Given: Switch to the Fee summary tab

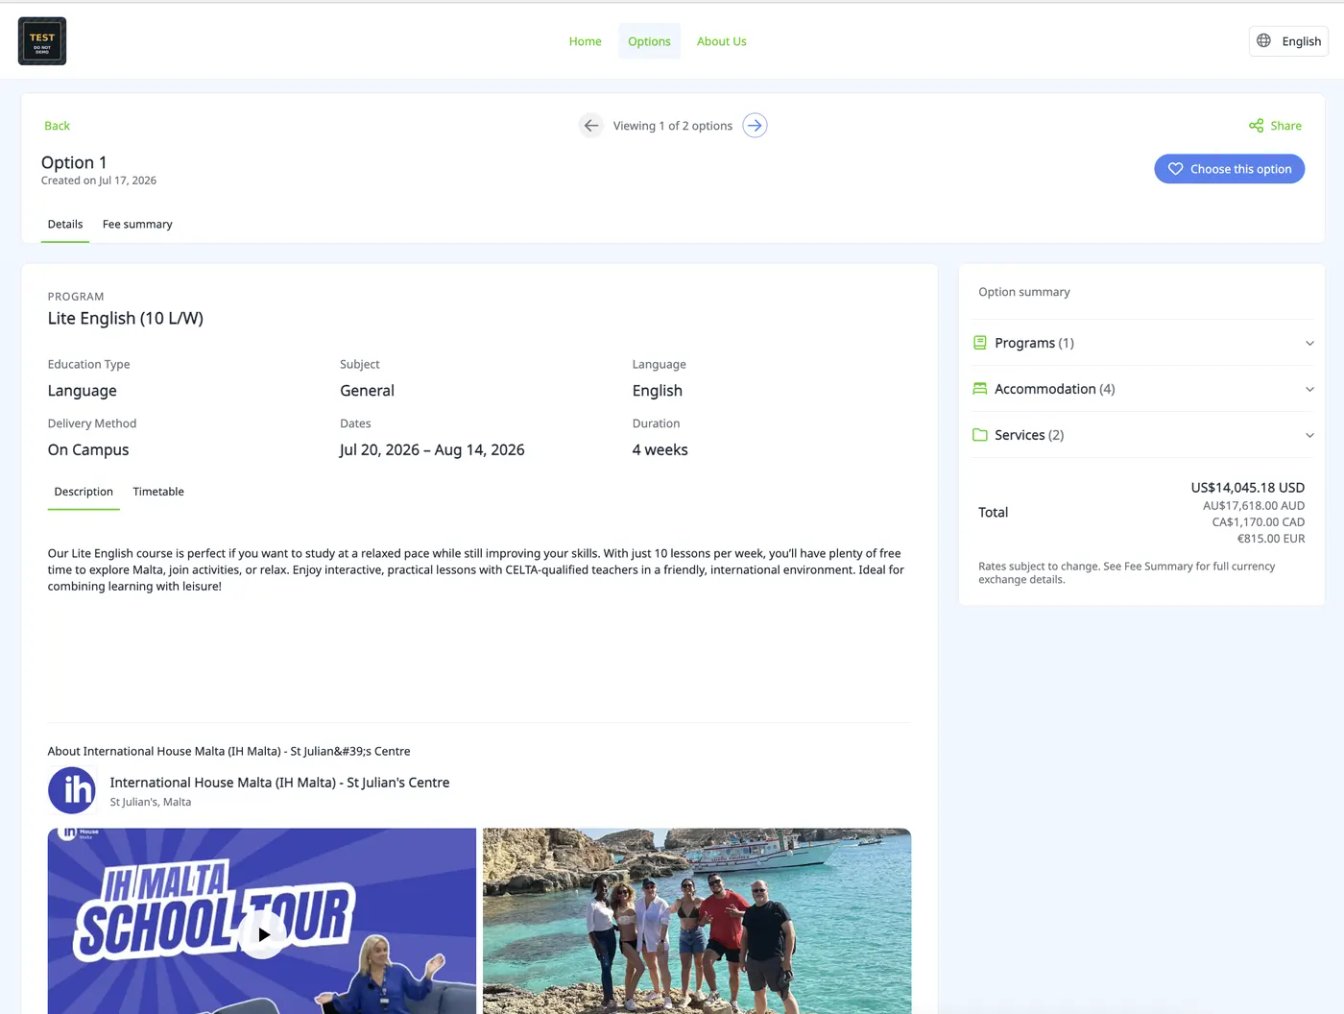Looking at the screenshot, I should [x=137, y=224].
